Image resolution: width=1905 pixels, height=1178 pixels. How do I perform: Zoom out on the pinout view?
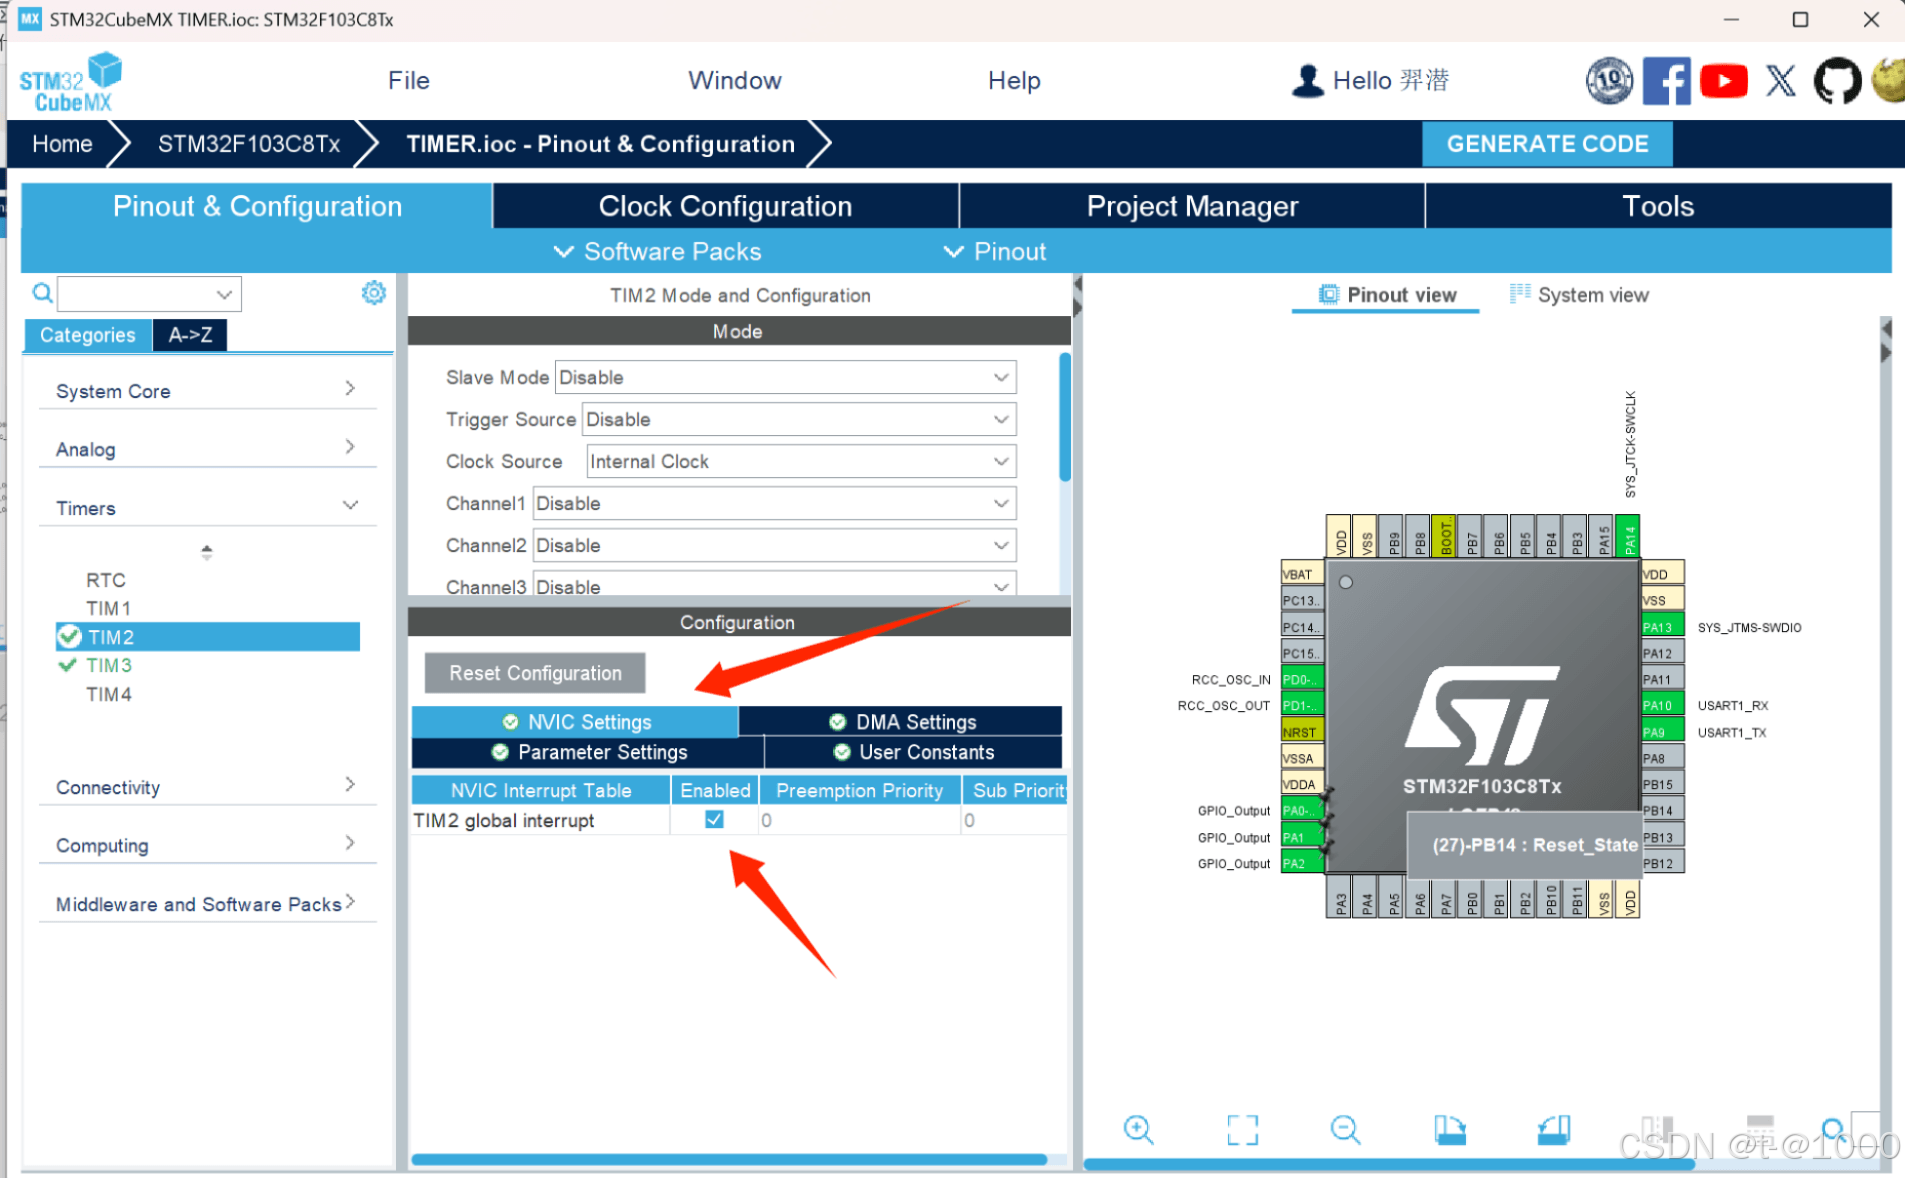coord(1345,1130)
